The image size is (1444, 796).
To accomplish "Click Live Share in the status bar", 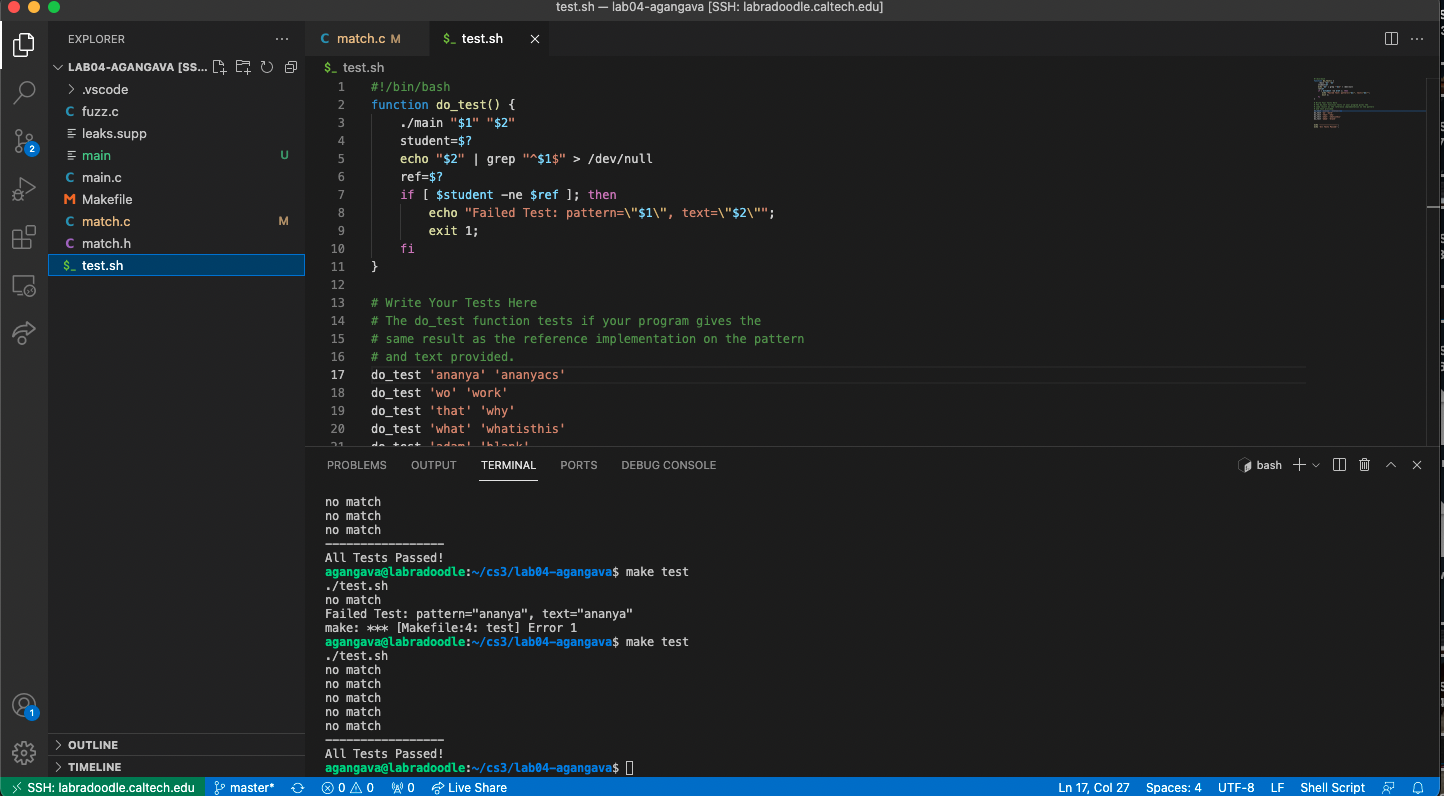I will (x=469, y=787).
